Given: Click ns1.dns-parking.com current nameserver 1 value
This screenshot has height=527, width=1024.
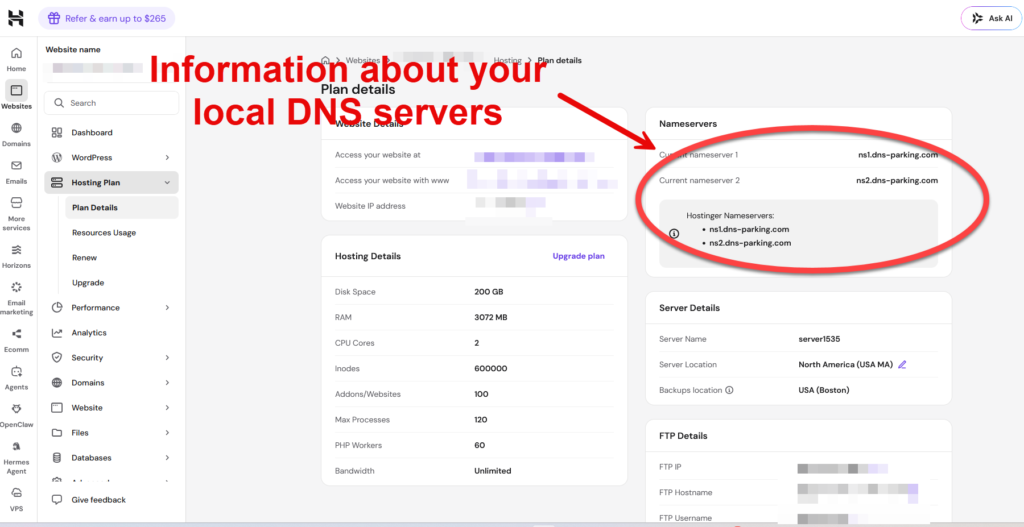Looking at the screenshot, I should (898, 155).
